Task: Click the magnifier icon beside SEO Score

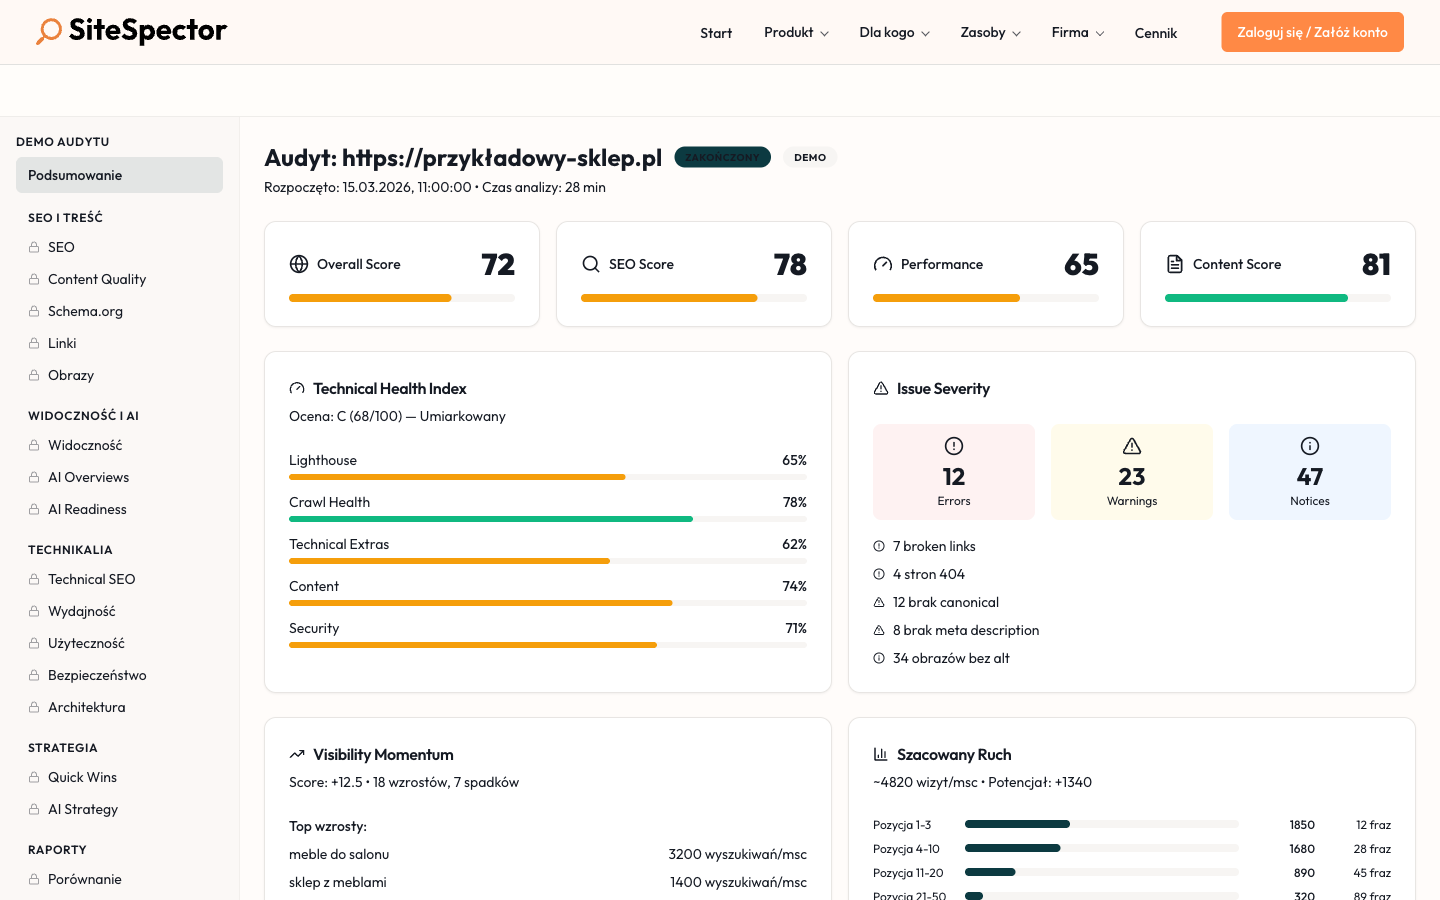Action: pos(590,264)
